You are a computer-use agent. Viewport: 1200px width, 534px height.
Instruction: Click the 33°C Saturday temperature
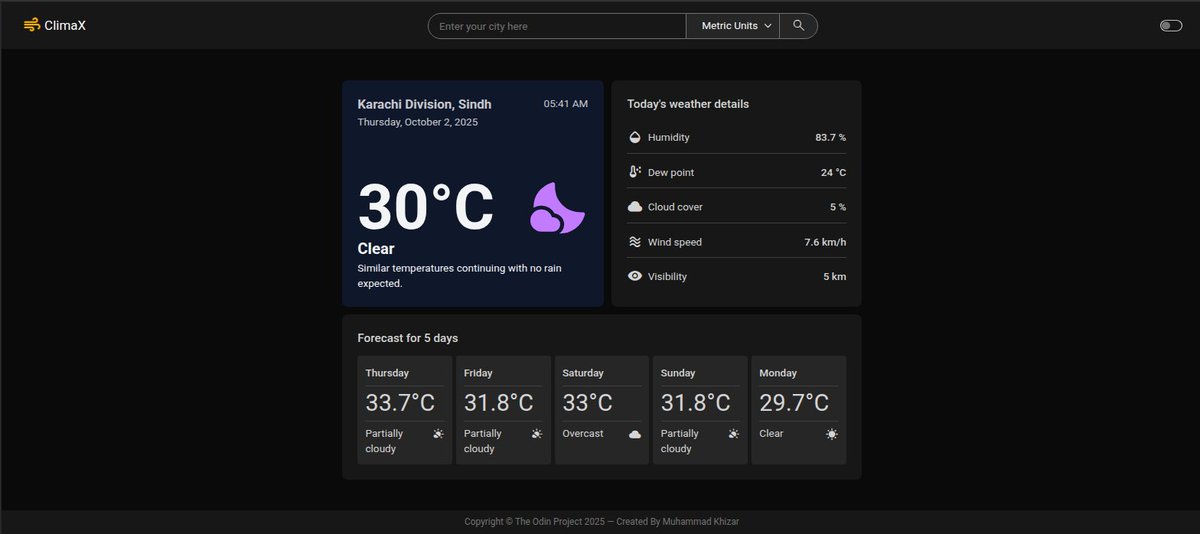(588, 403)
